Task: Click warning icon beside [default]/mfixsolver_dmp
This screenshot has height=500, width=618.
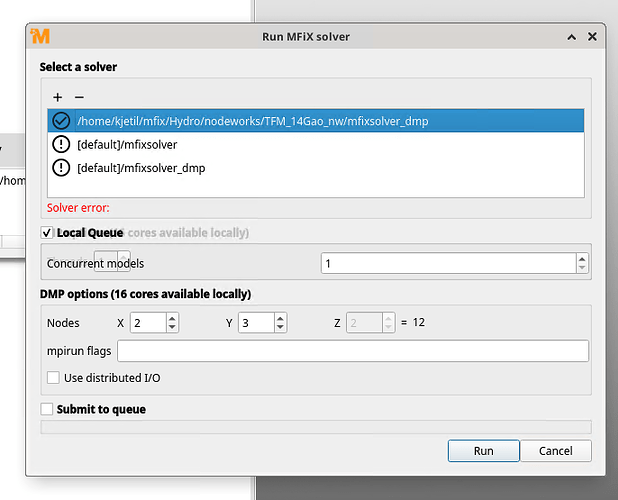Action: [60, 168]
